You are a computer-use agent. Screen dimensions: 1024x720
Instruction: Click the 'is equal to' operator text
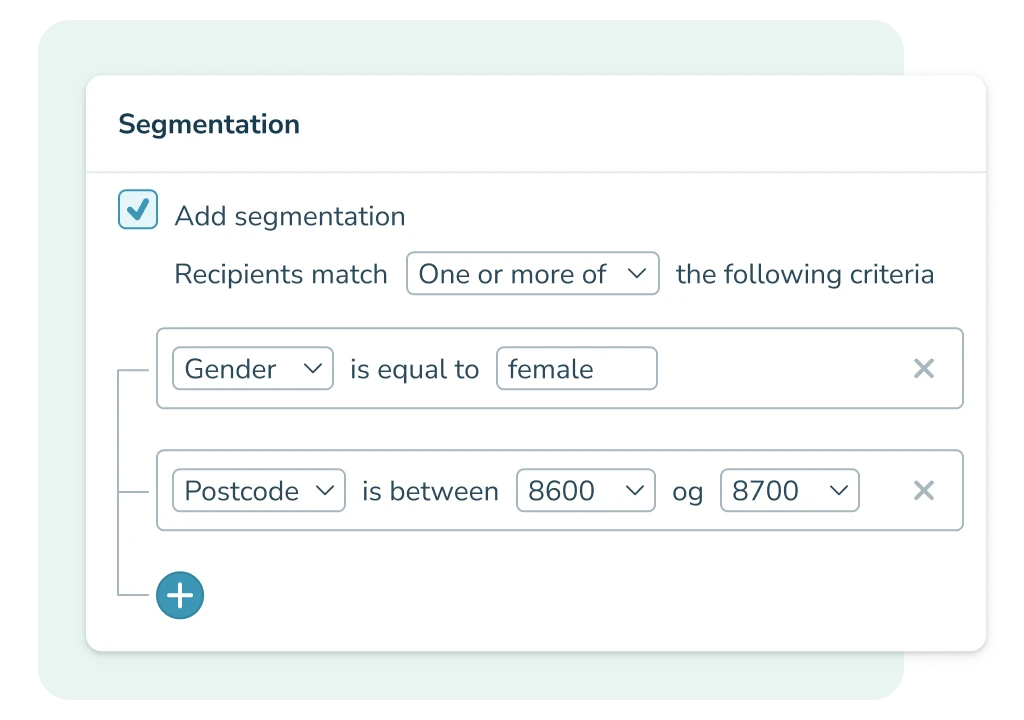[x=414, y=370]
